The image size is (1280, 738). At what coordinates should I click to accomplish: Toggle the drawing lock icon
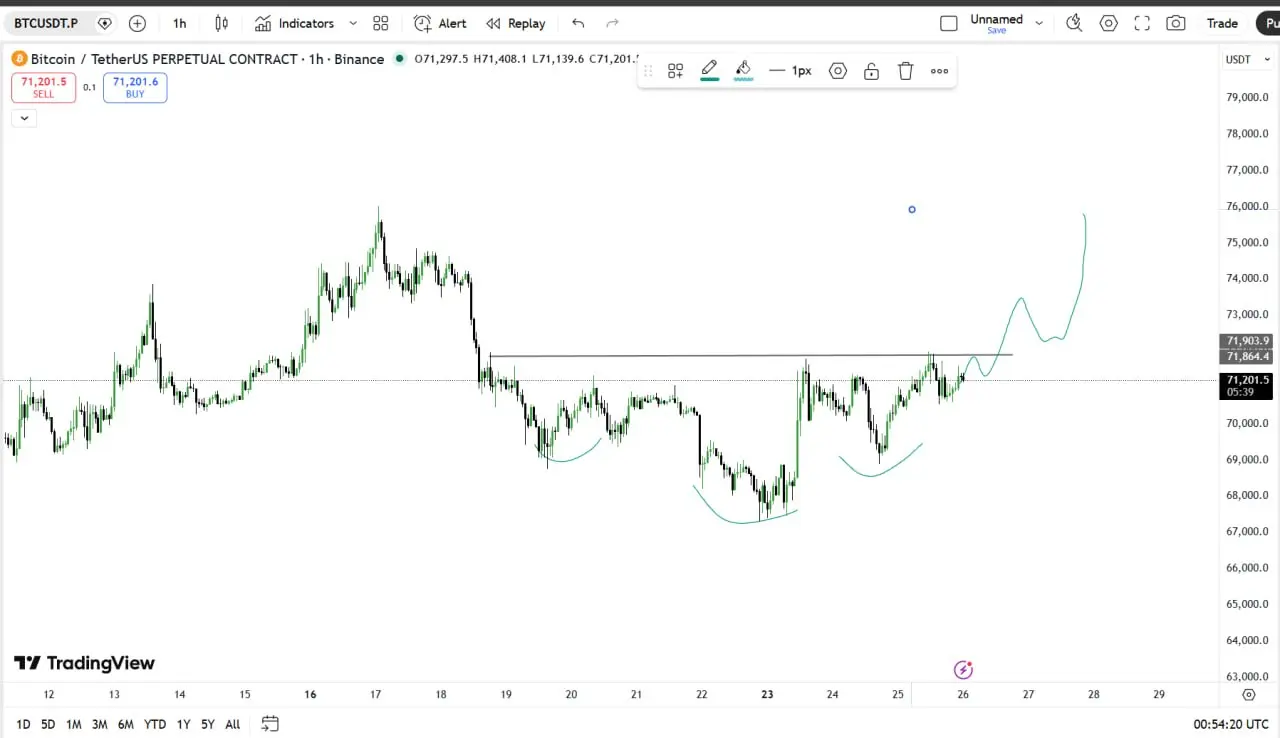(872, 71)
